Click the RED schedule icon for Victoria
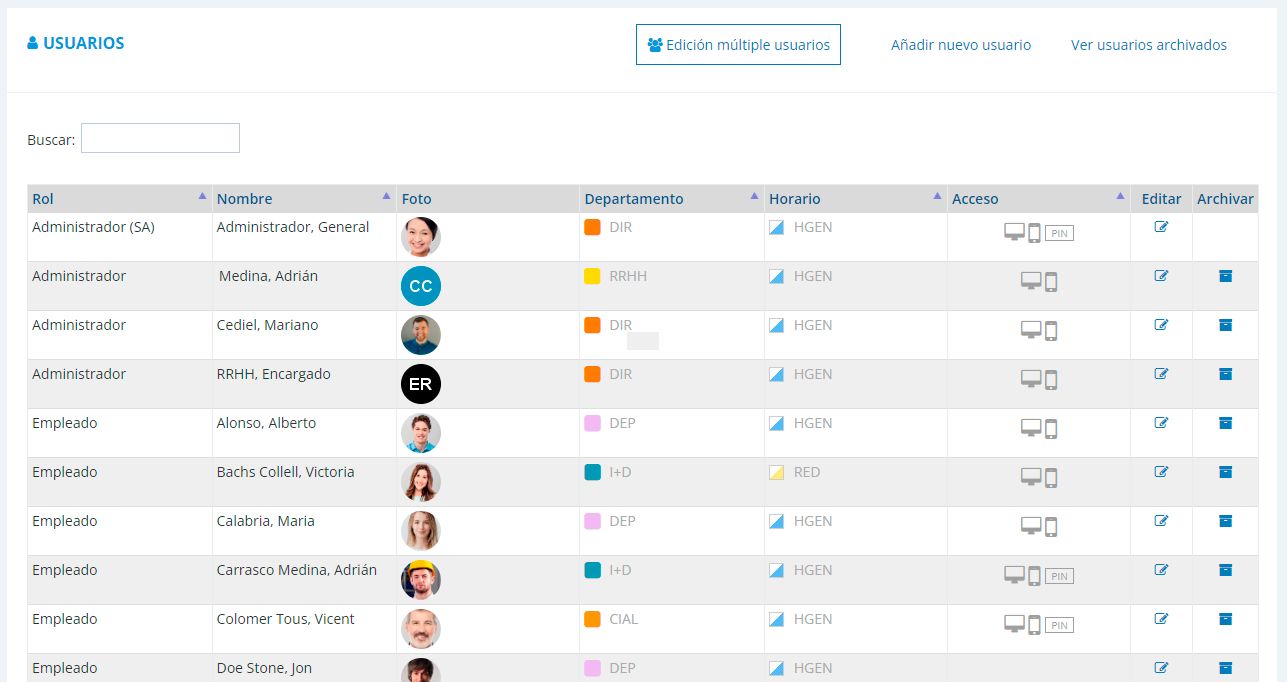Image resolution: width=1287 pixels, height=682 pixels. 776,472
